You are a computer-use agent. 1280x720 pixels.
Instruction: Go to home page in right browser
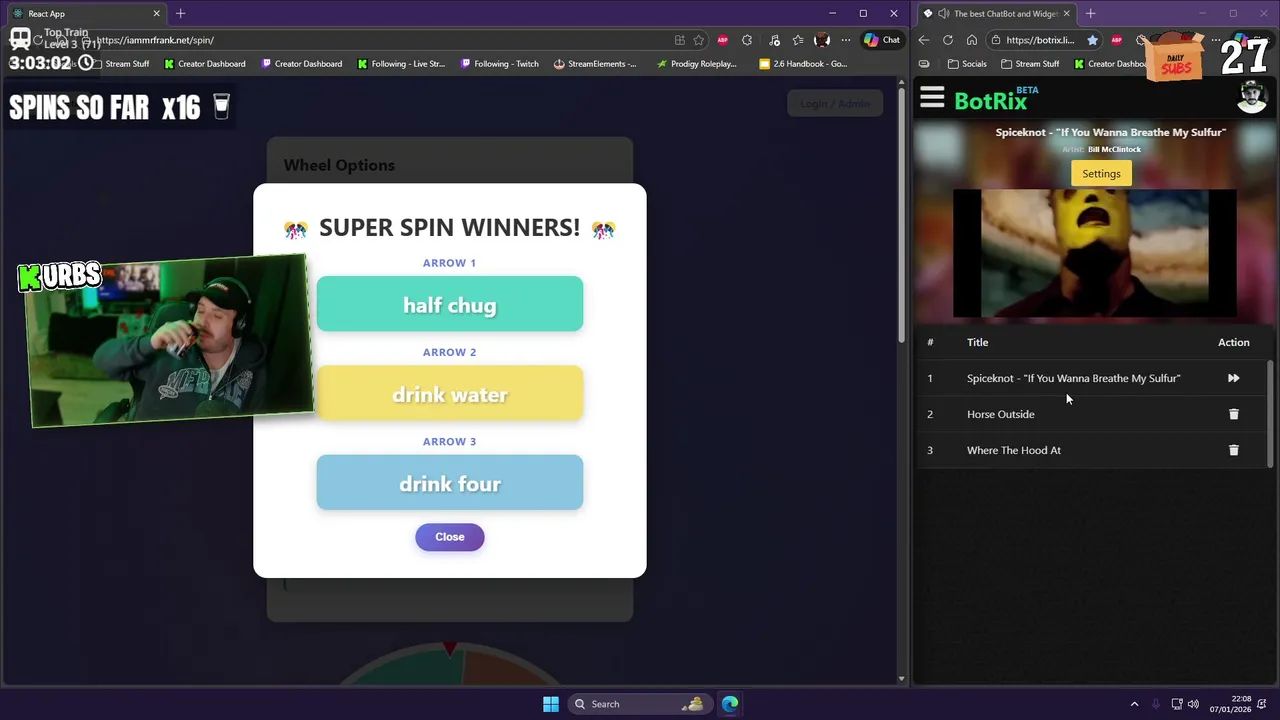971,40
